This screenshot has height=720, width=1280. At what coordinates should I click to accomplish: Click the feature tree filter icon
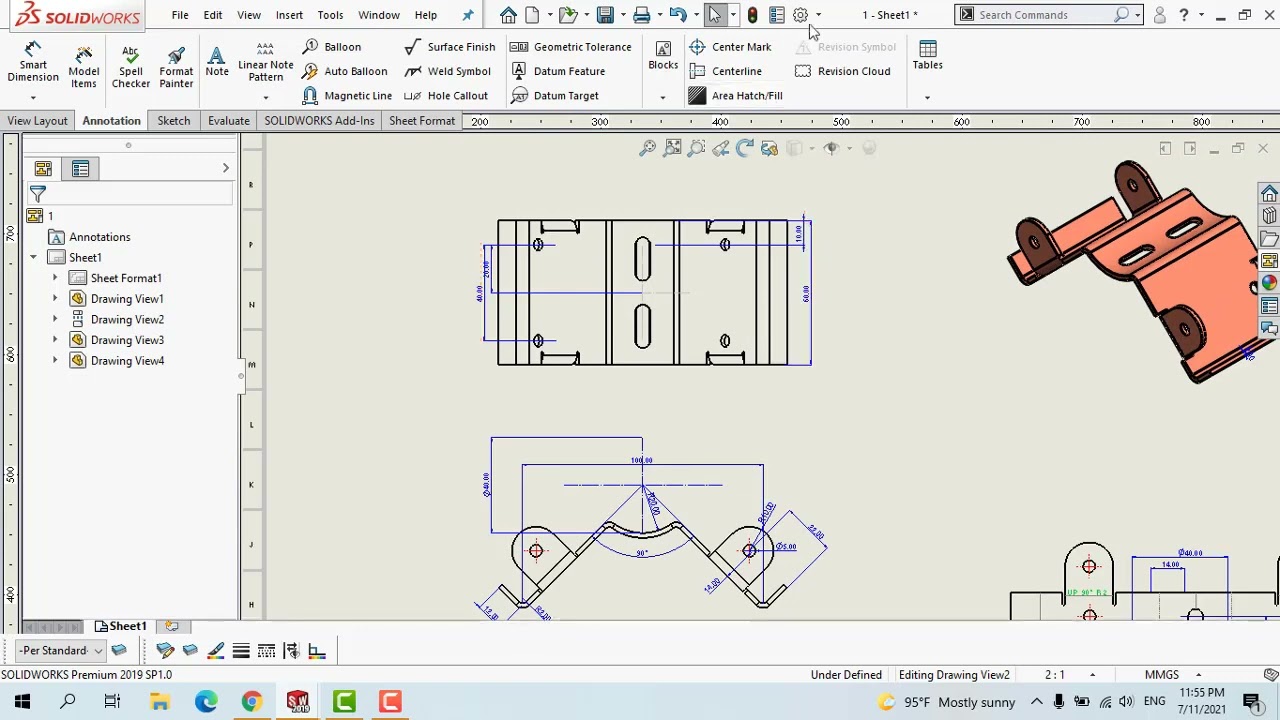pyautogui.click(x=38, y=194)
